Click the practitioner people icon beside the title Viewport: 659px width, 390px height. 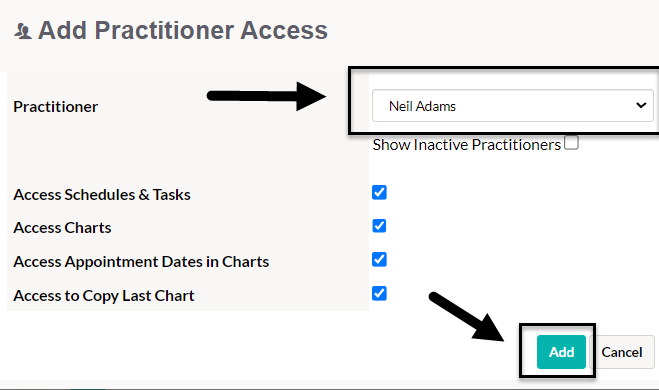[23, 31]
